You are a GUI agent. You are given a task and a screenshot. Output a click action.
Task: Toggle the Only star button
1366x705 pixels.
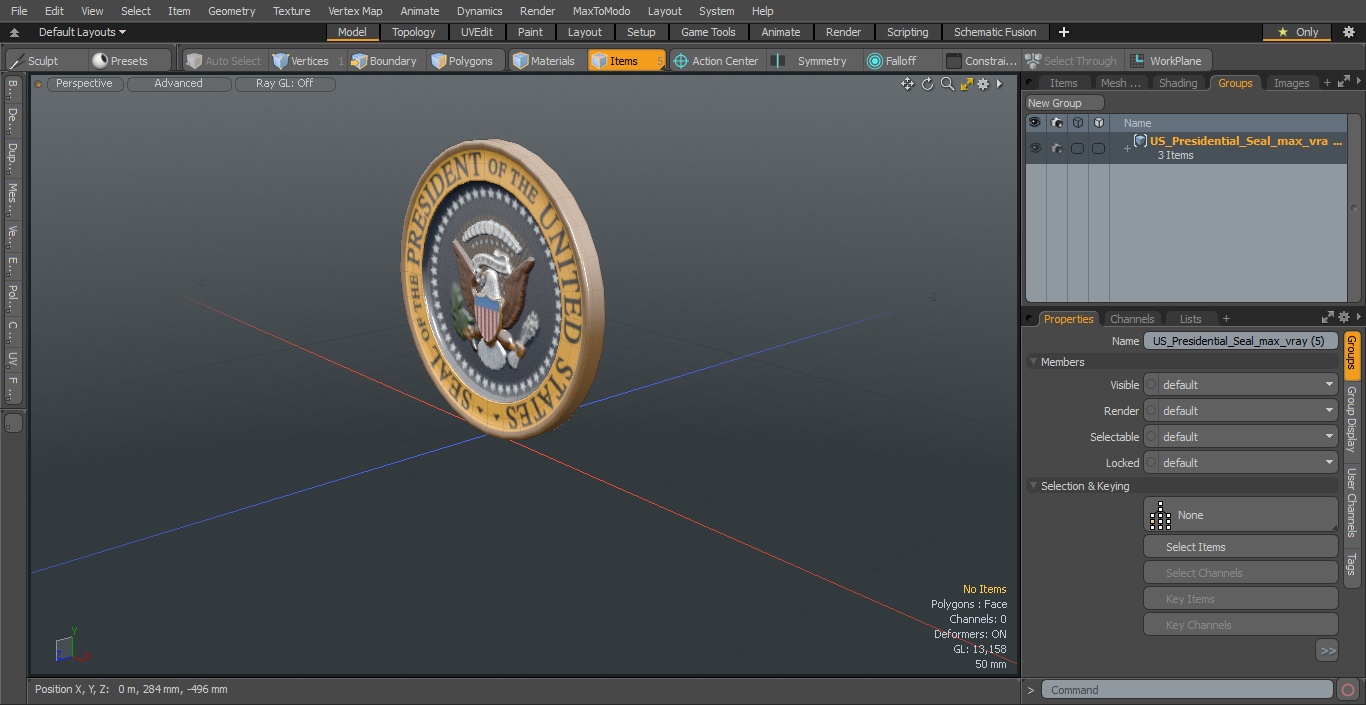[1298, 32]
